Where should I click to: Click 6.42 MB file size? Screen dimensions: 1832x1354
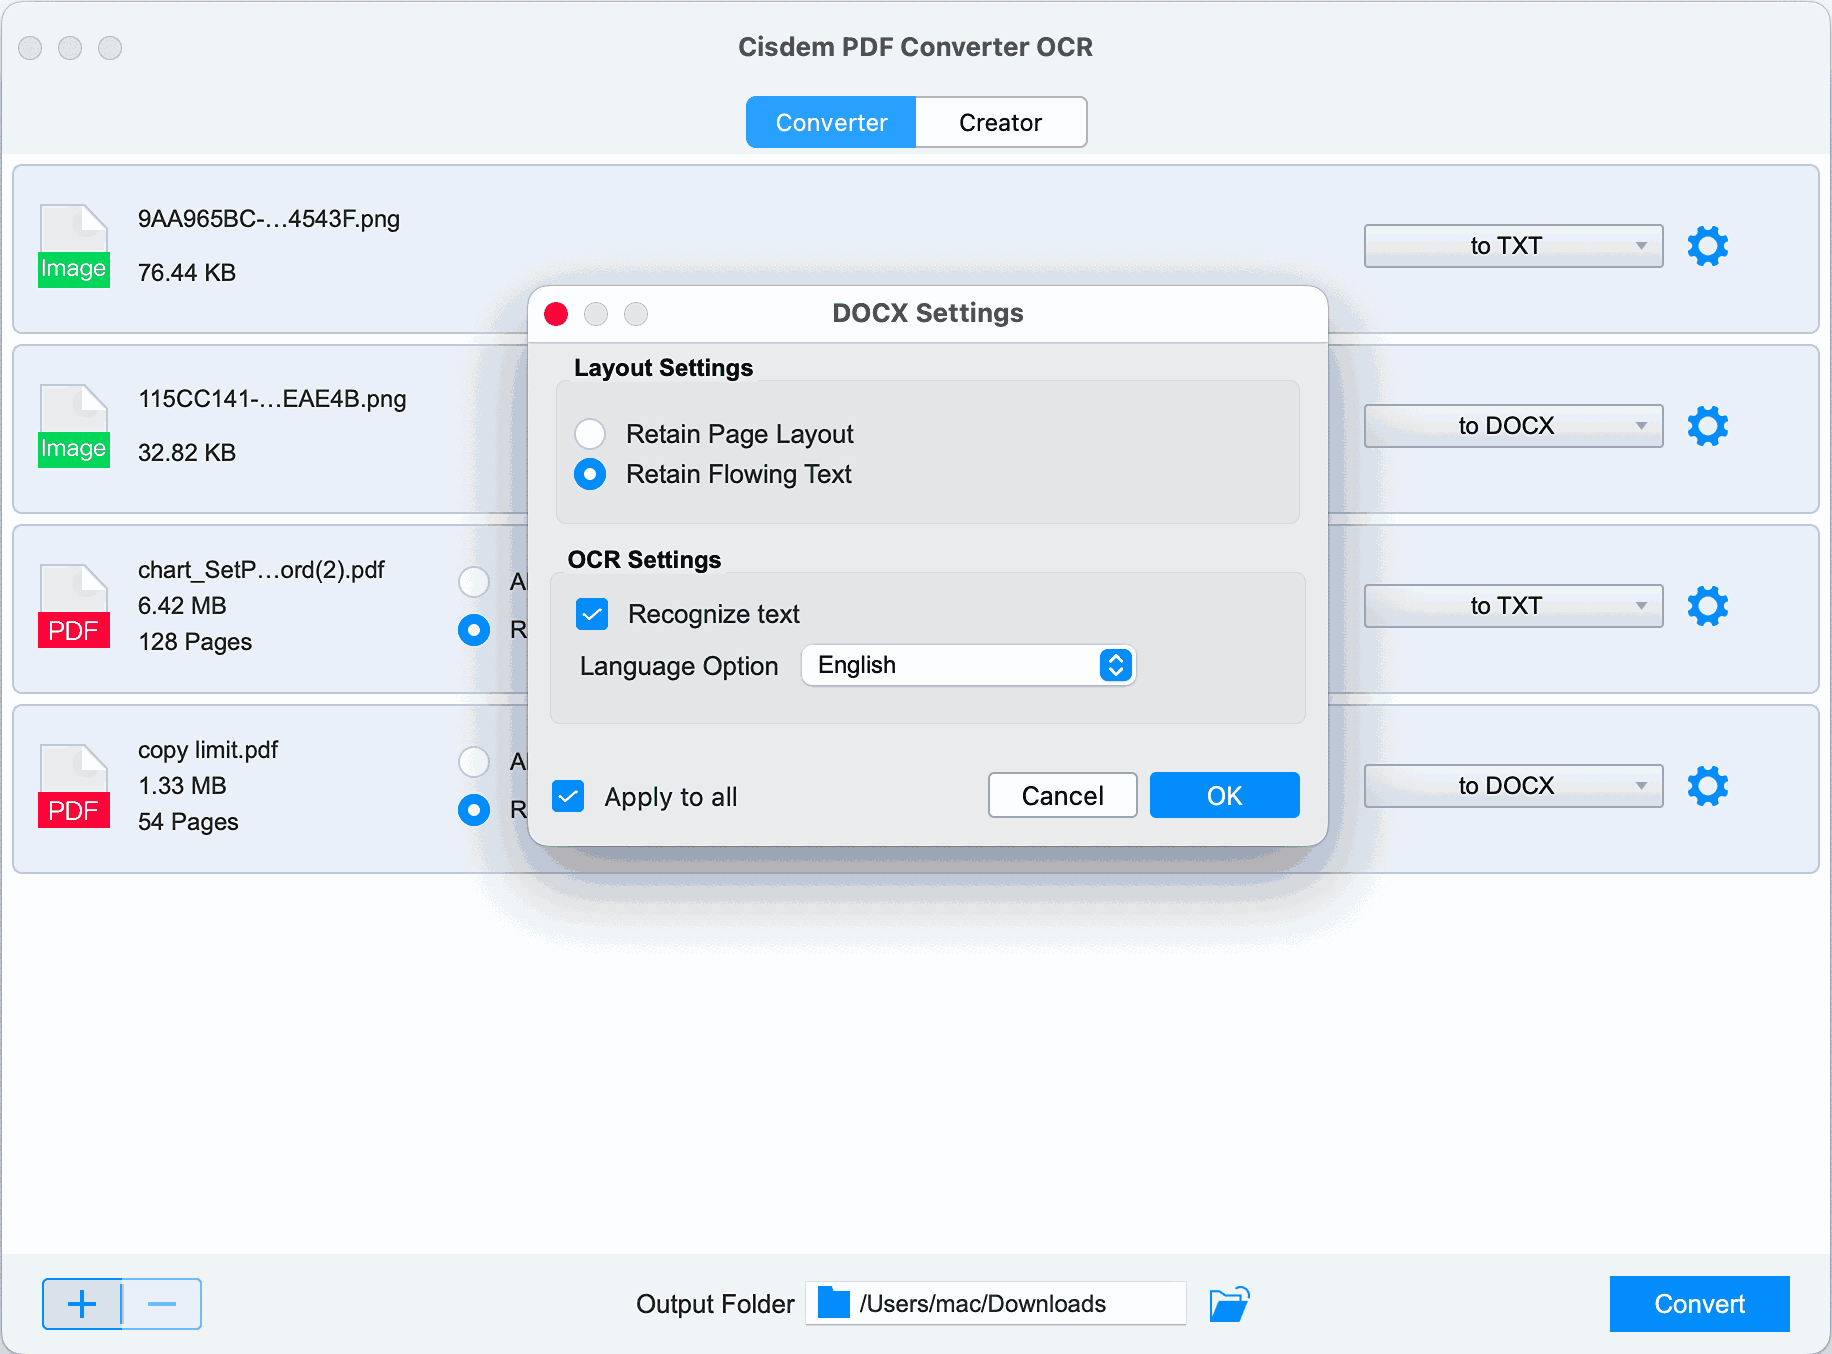tap(182, 606)
